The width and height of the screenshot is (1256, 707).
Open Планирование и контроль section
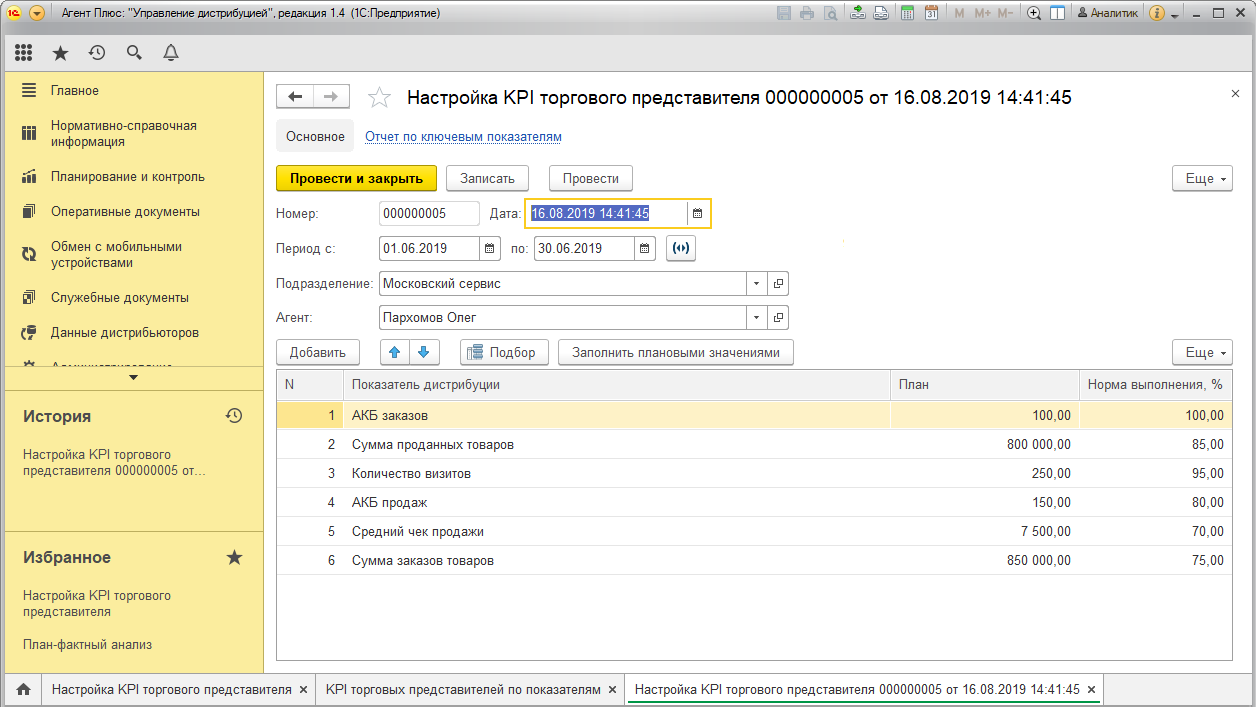coord(127,177)
